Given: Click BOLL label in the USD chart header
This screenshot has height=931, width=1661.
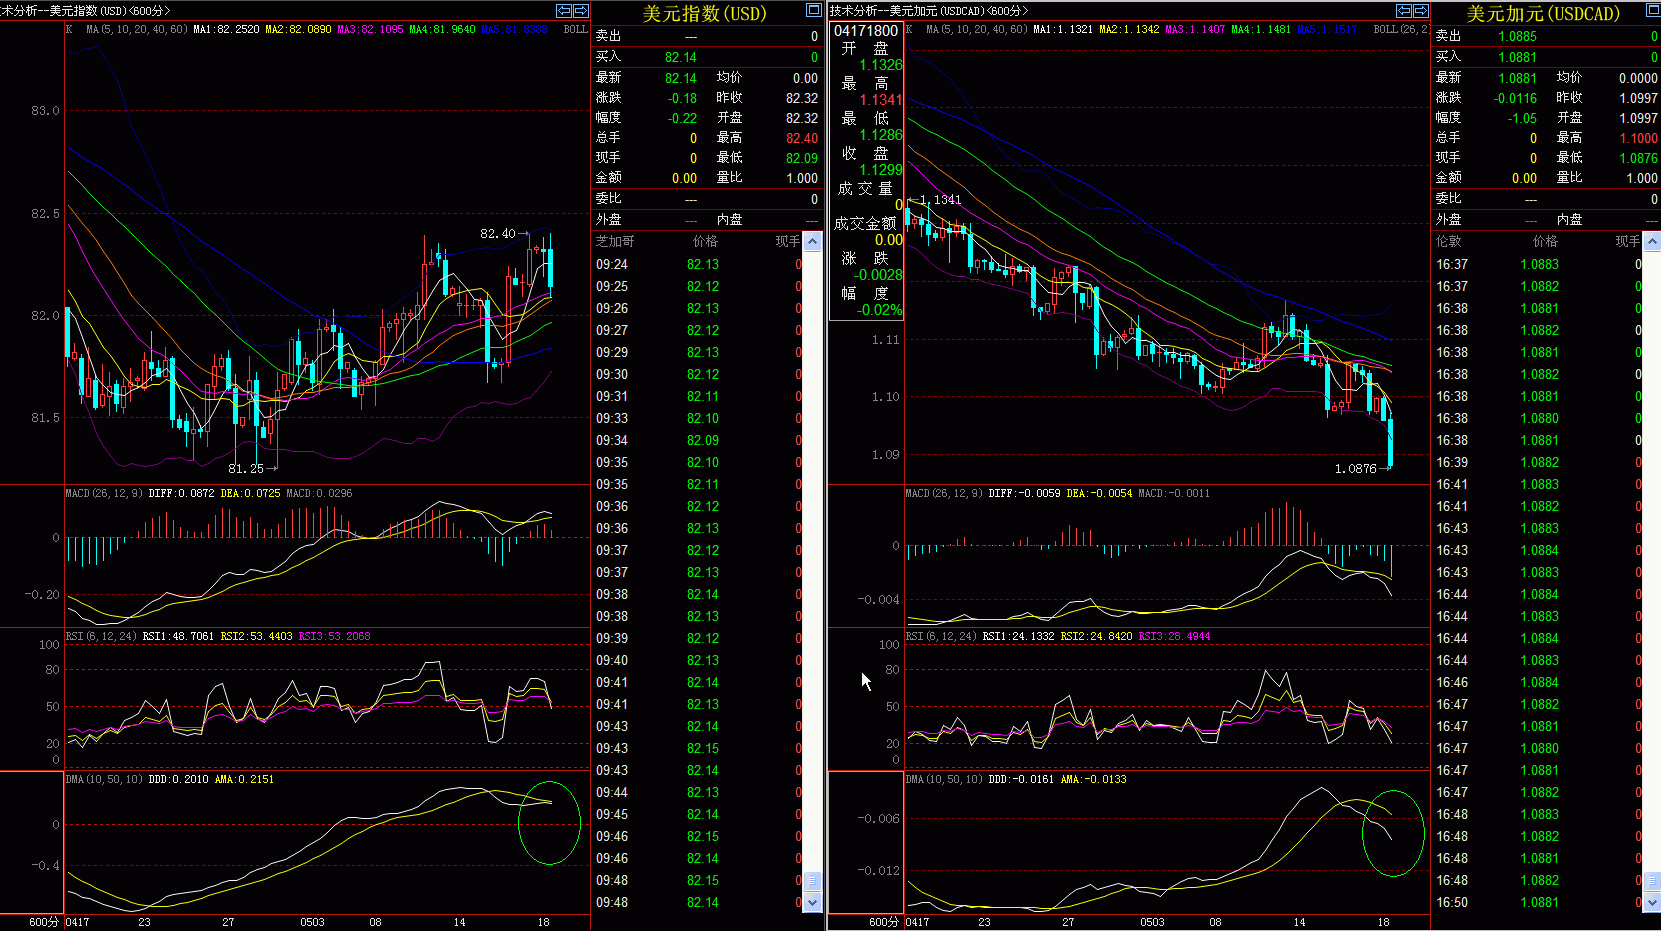Looking at the screenshot, I should [575, 29].
